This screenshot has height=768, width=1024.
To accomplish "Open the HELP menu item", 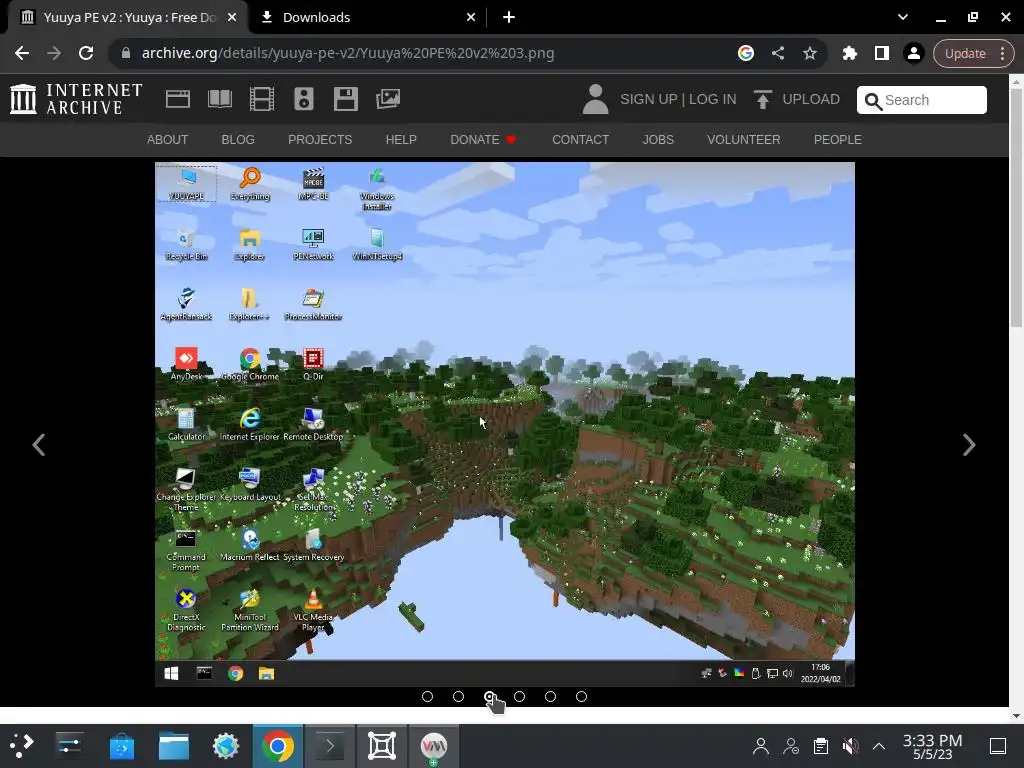I will tap(401, 140).
